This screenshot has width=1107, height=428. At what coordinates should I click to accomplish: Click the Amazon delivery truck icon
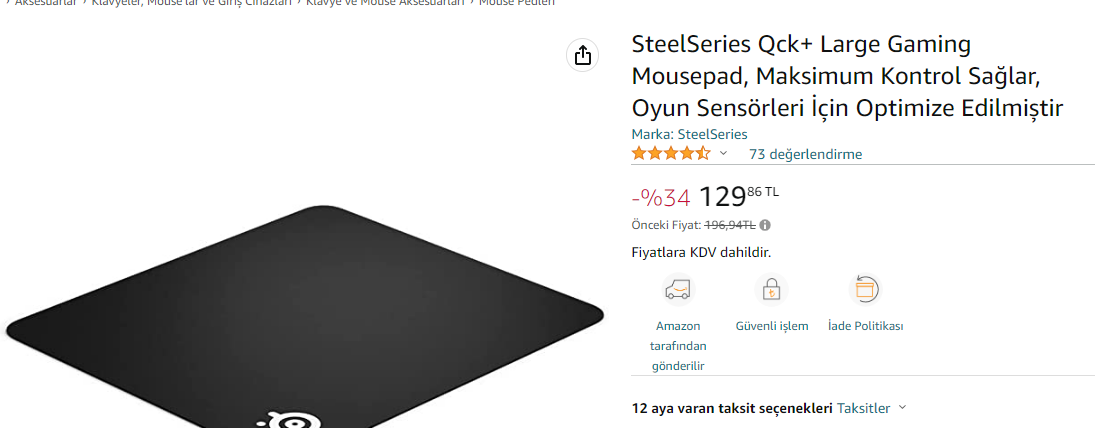(678, 289)
